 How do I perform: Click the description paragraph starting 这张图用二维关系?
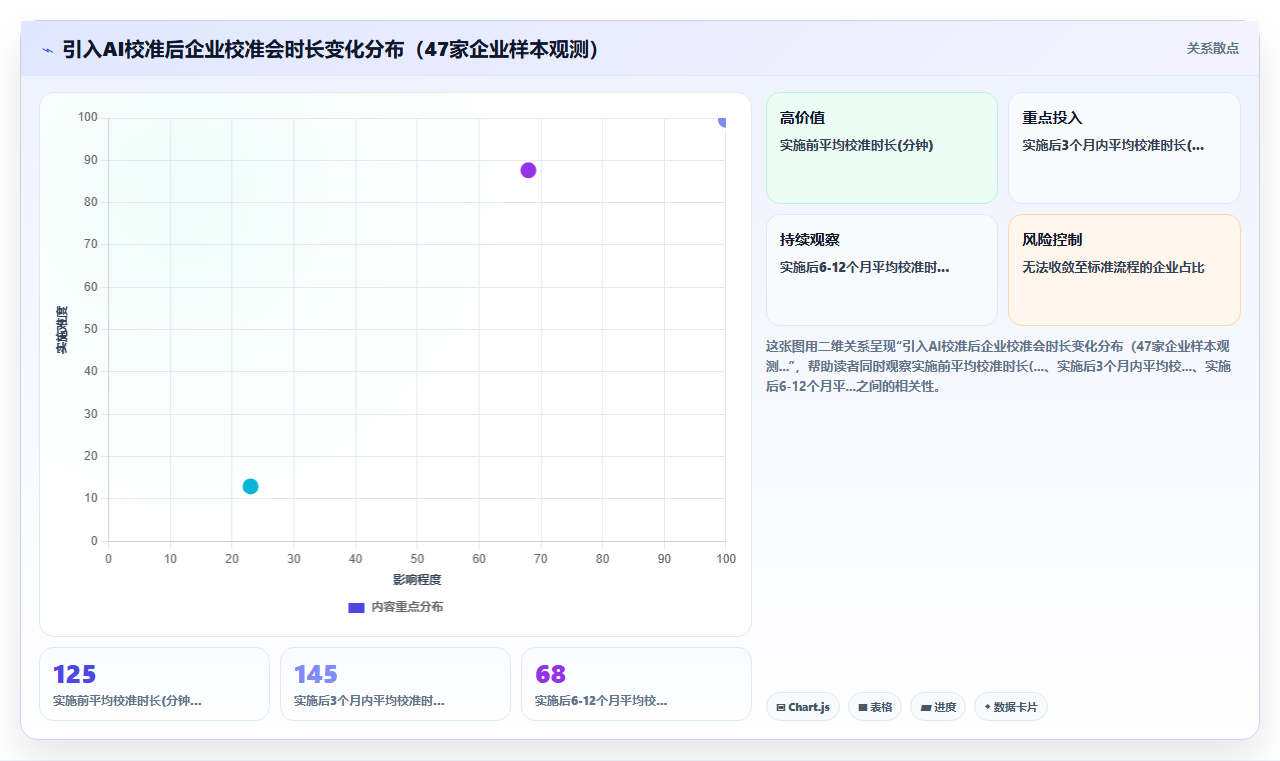(x=1000, y=366)
